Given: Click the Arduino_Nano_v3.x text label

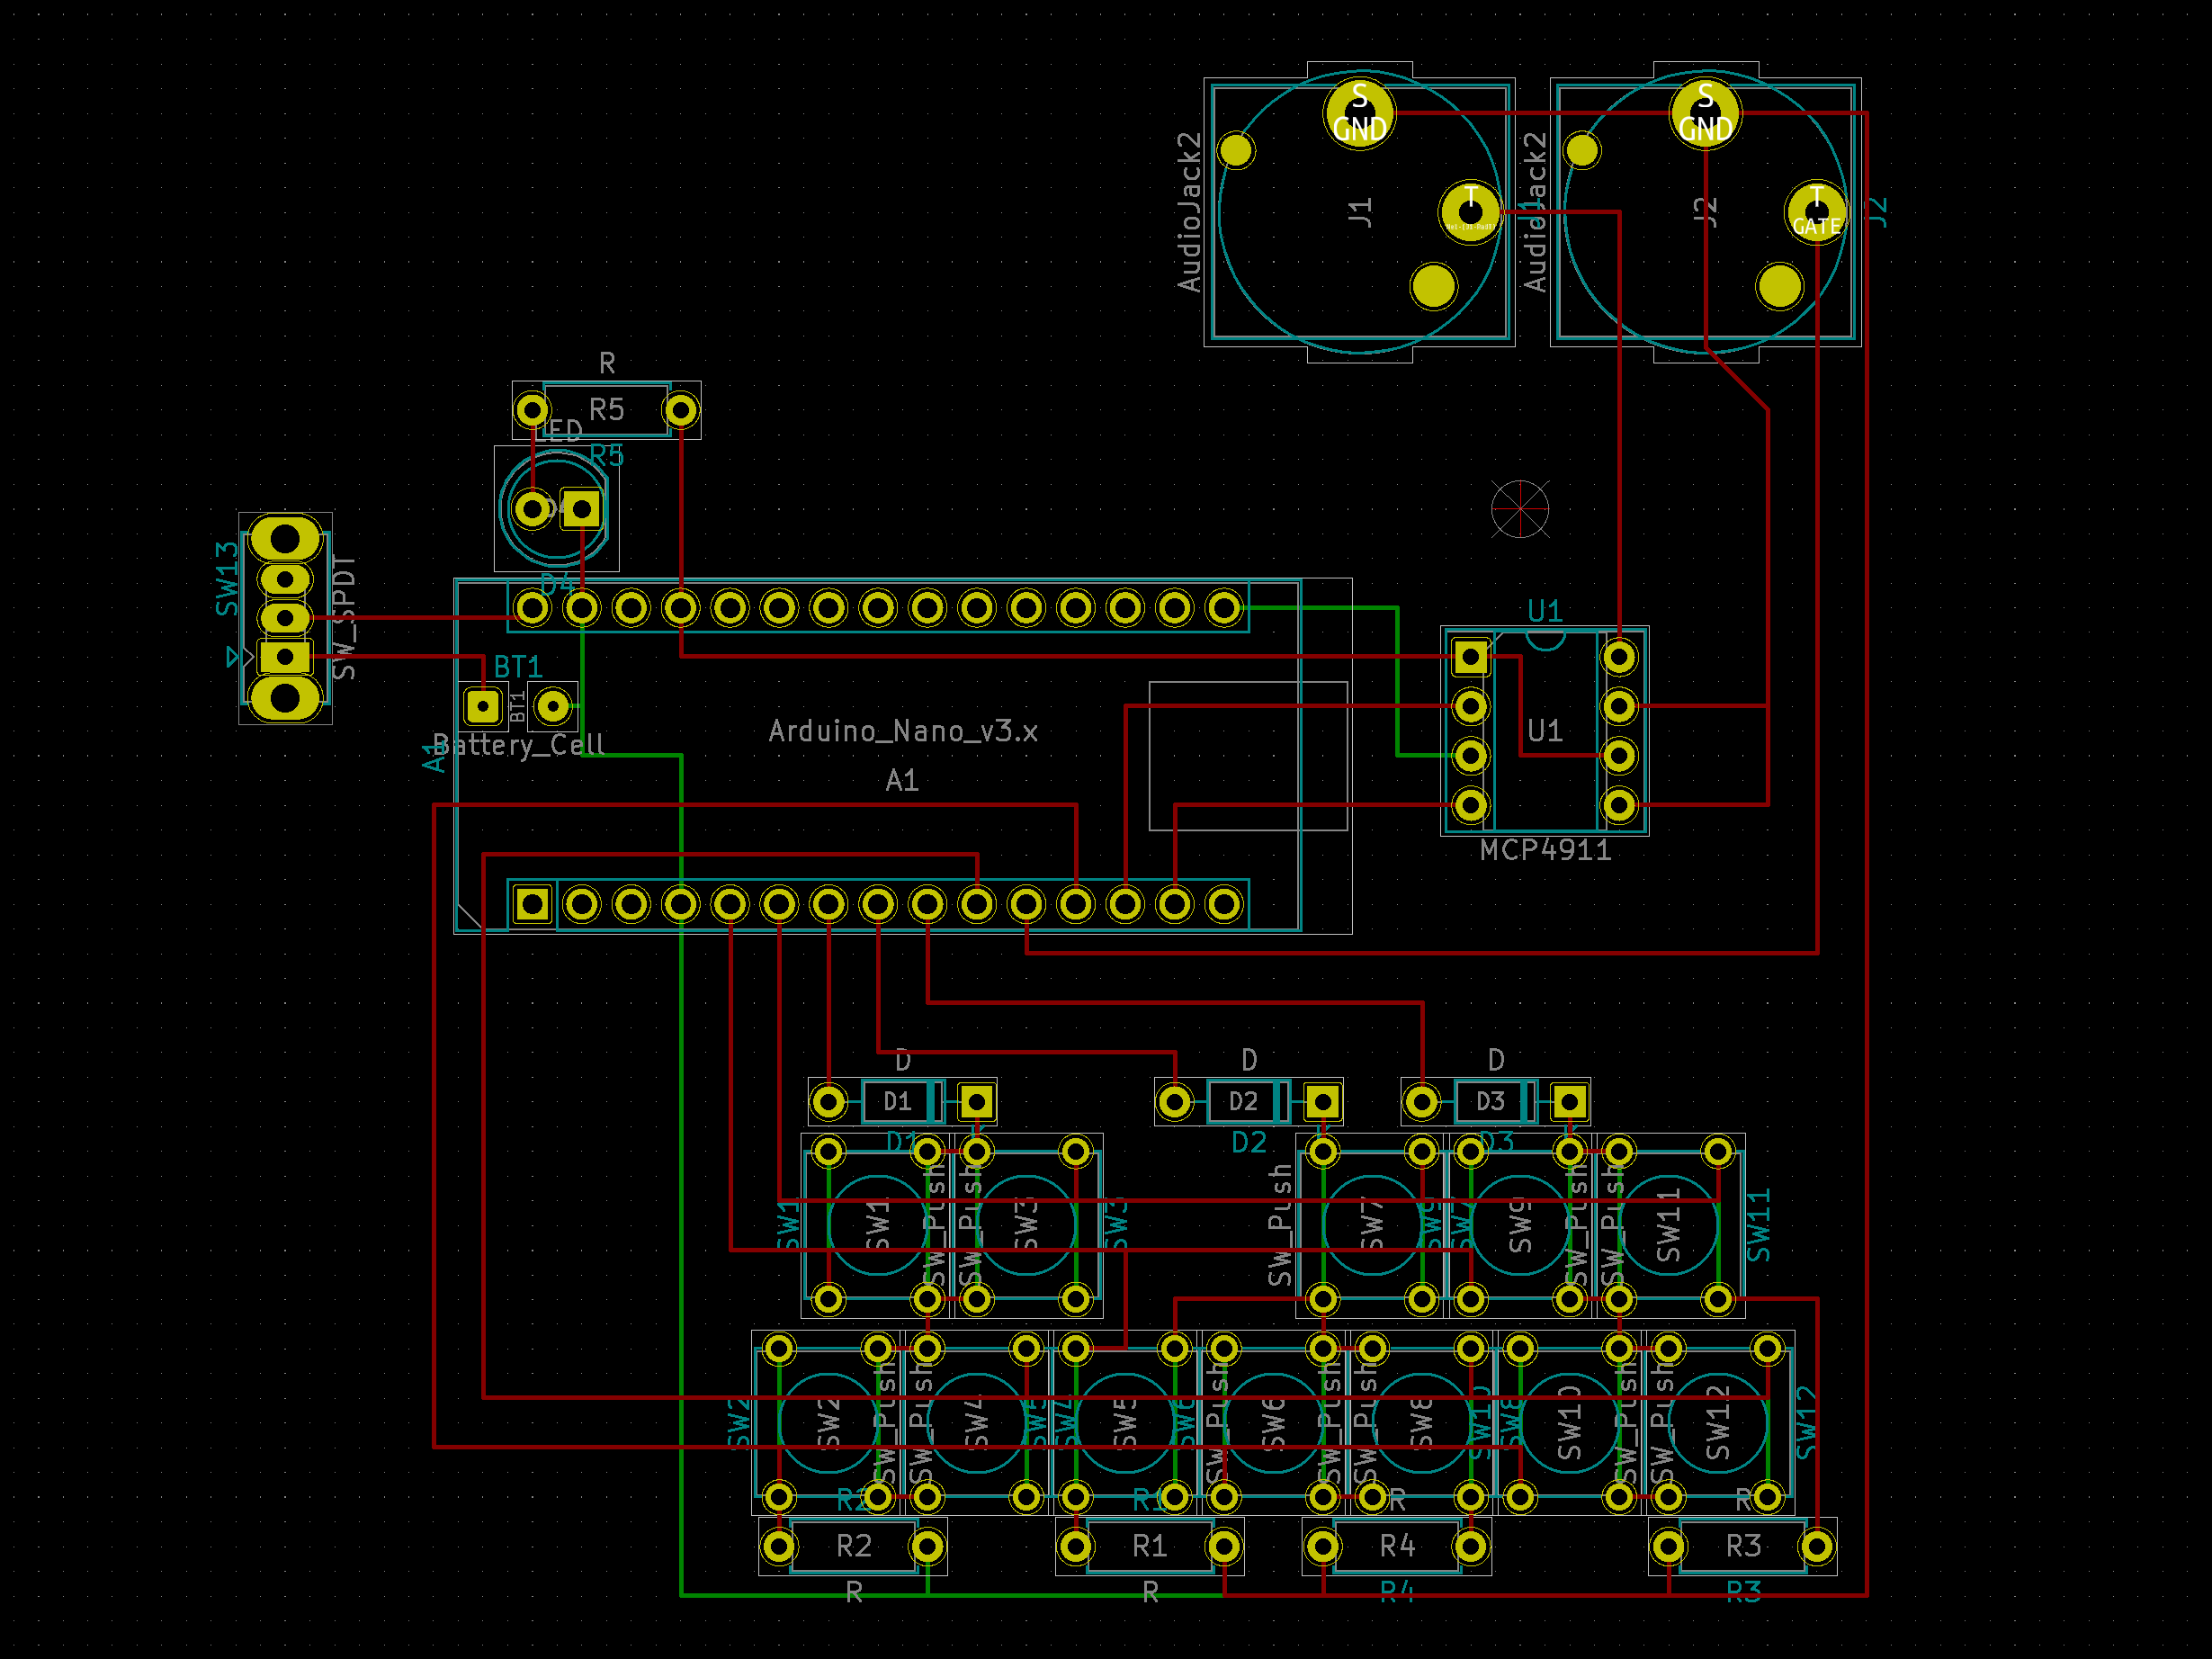Looking at the screenshot, I should [902, 732].
